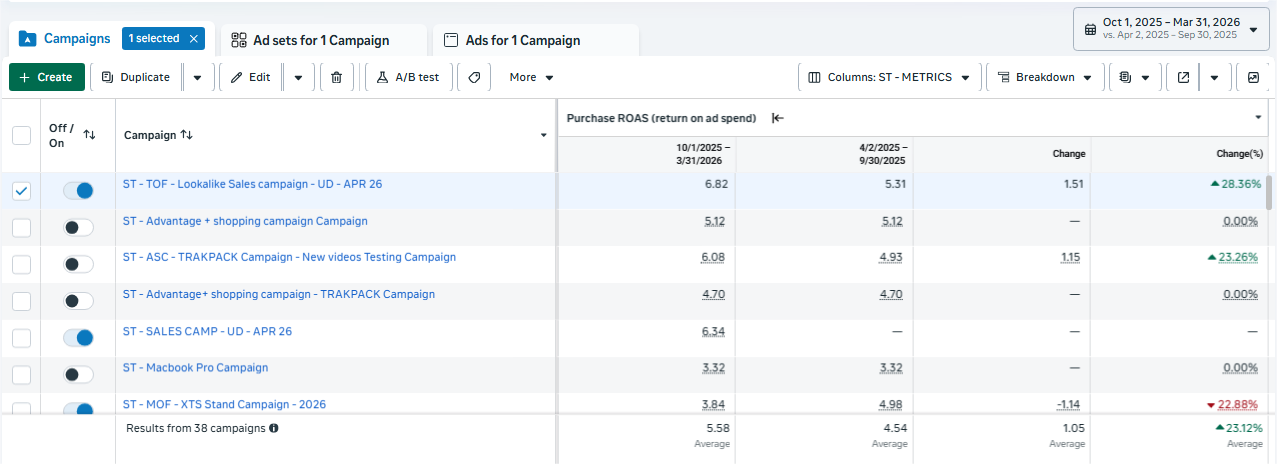Open the Breakdown dropdown
Image resolution: width=1277 pixels, height=464 pixels.
[x=1045, y=77]
